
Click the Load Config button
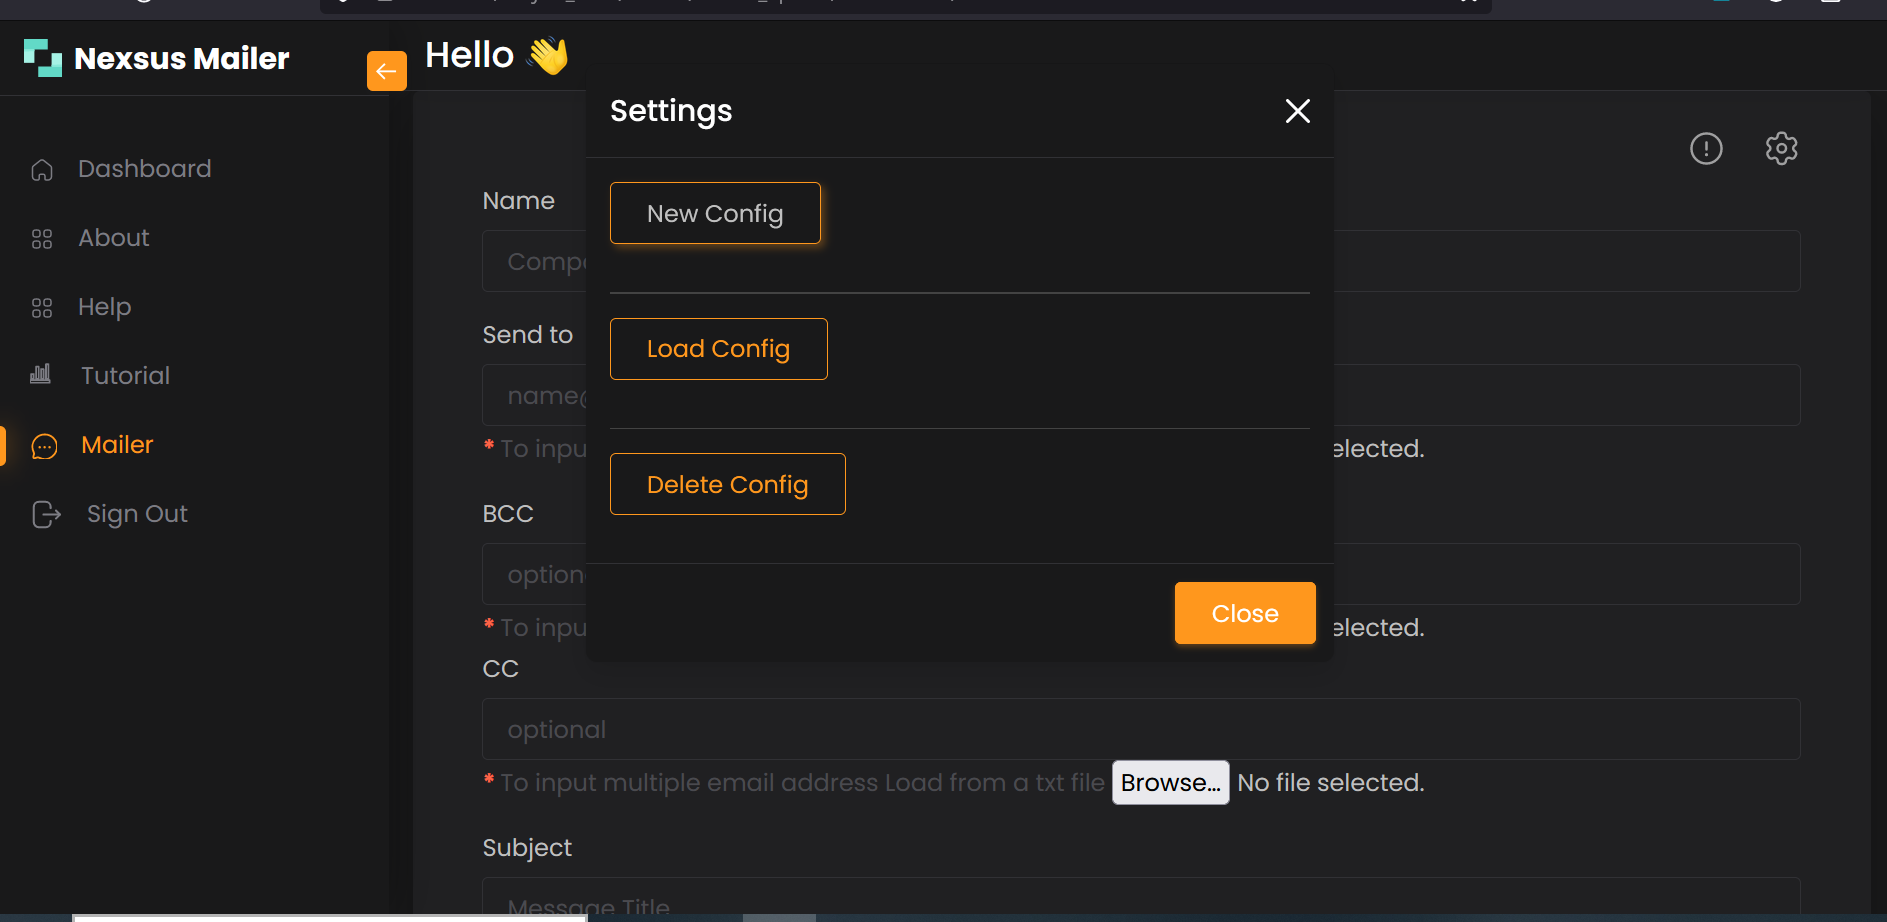(x=718, y=349)
